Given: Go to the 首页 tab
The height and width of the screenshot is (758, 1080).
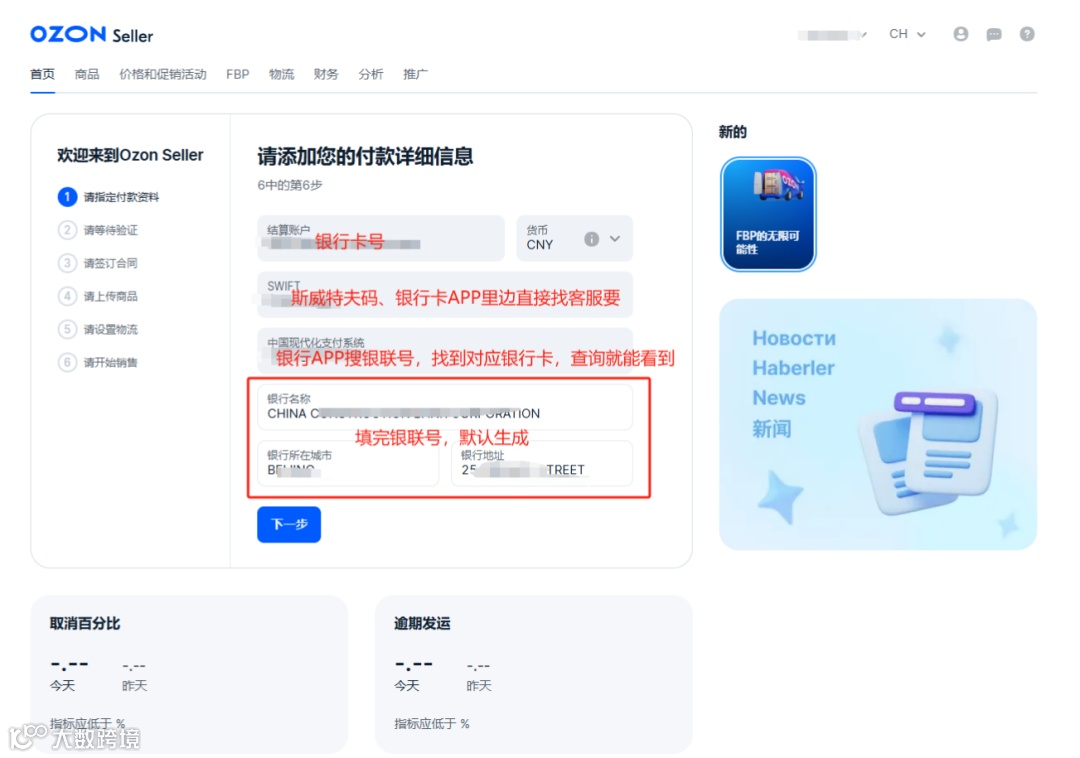Looking at the screenshot, I should point(42,74).
